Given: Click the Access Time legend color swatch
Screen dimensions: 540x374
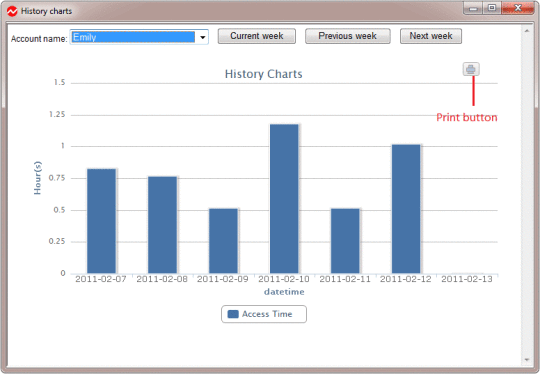Looking at the screenshot, I should coord(233,314).
